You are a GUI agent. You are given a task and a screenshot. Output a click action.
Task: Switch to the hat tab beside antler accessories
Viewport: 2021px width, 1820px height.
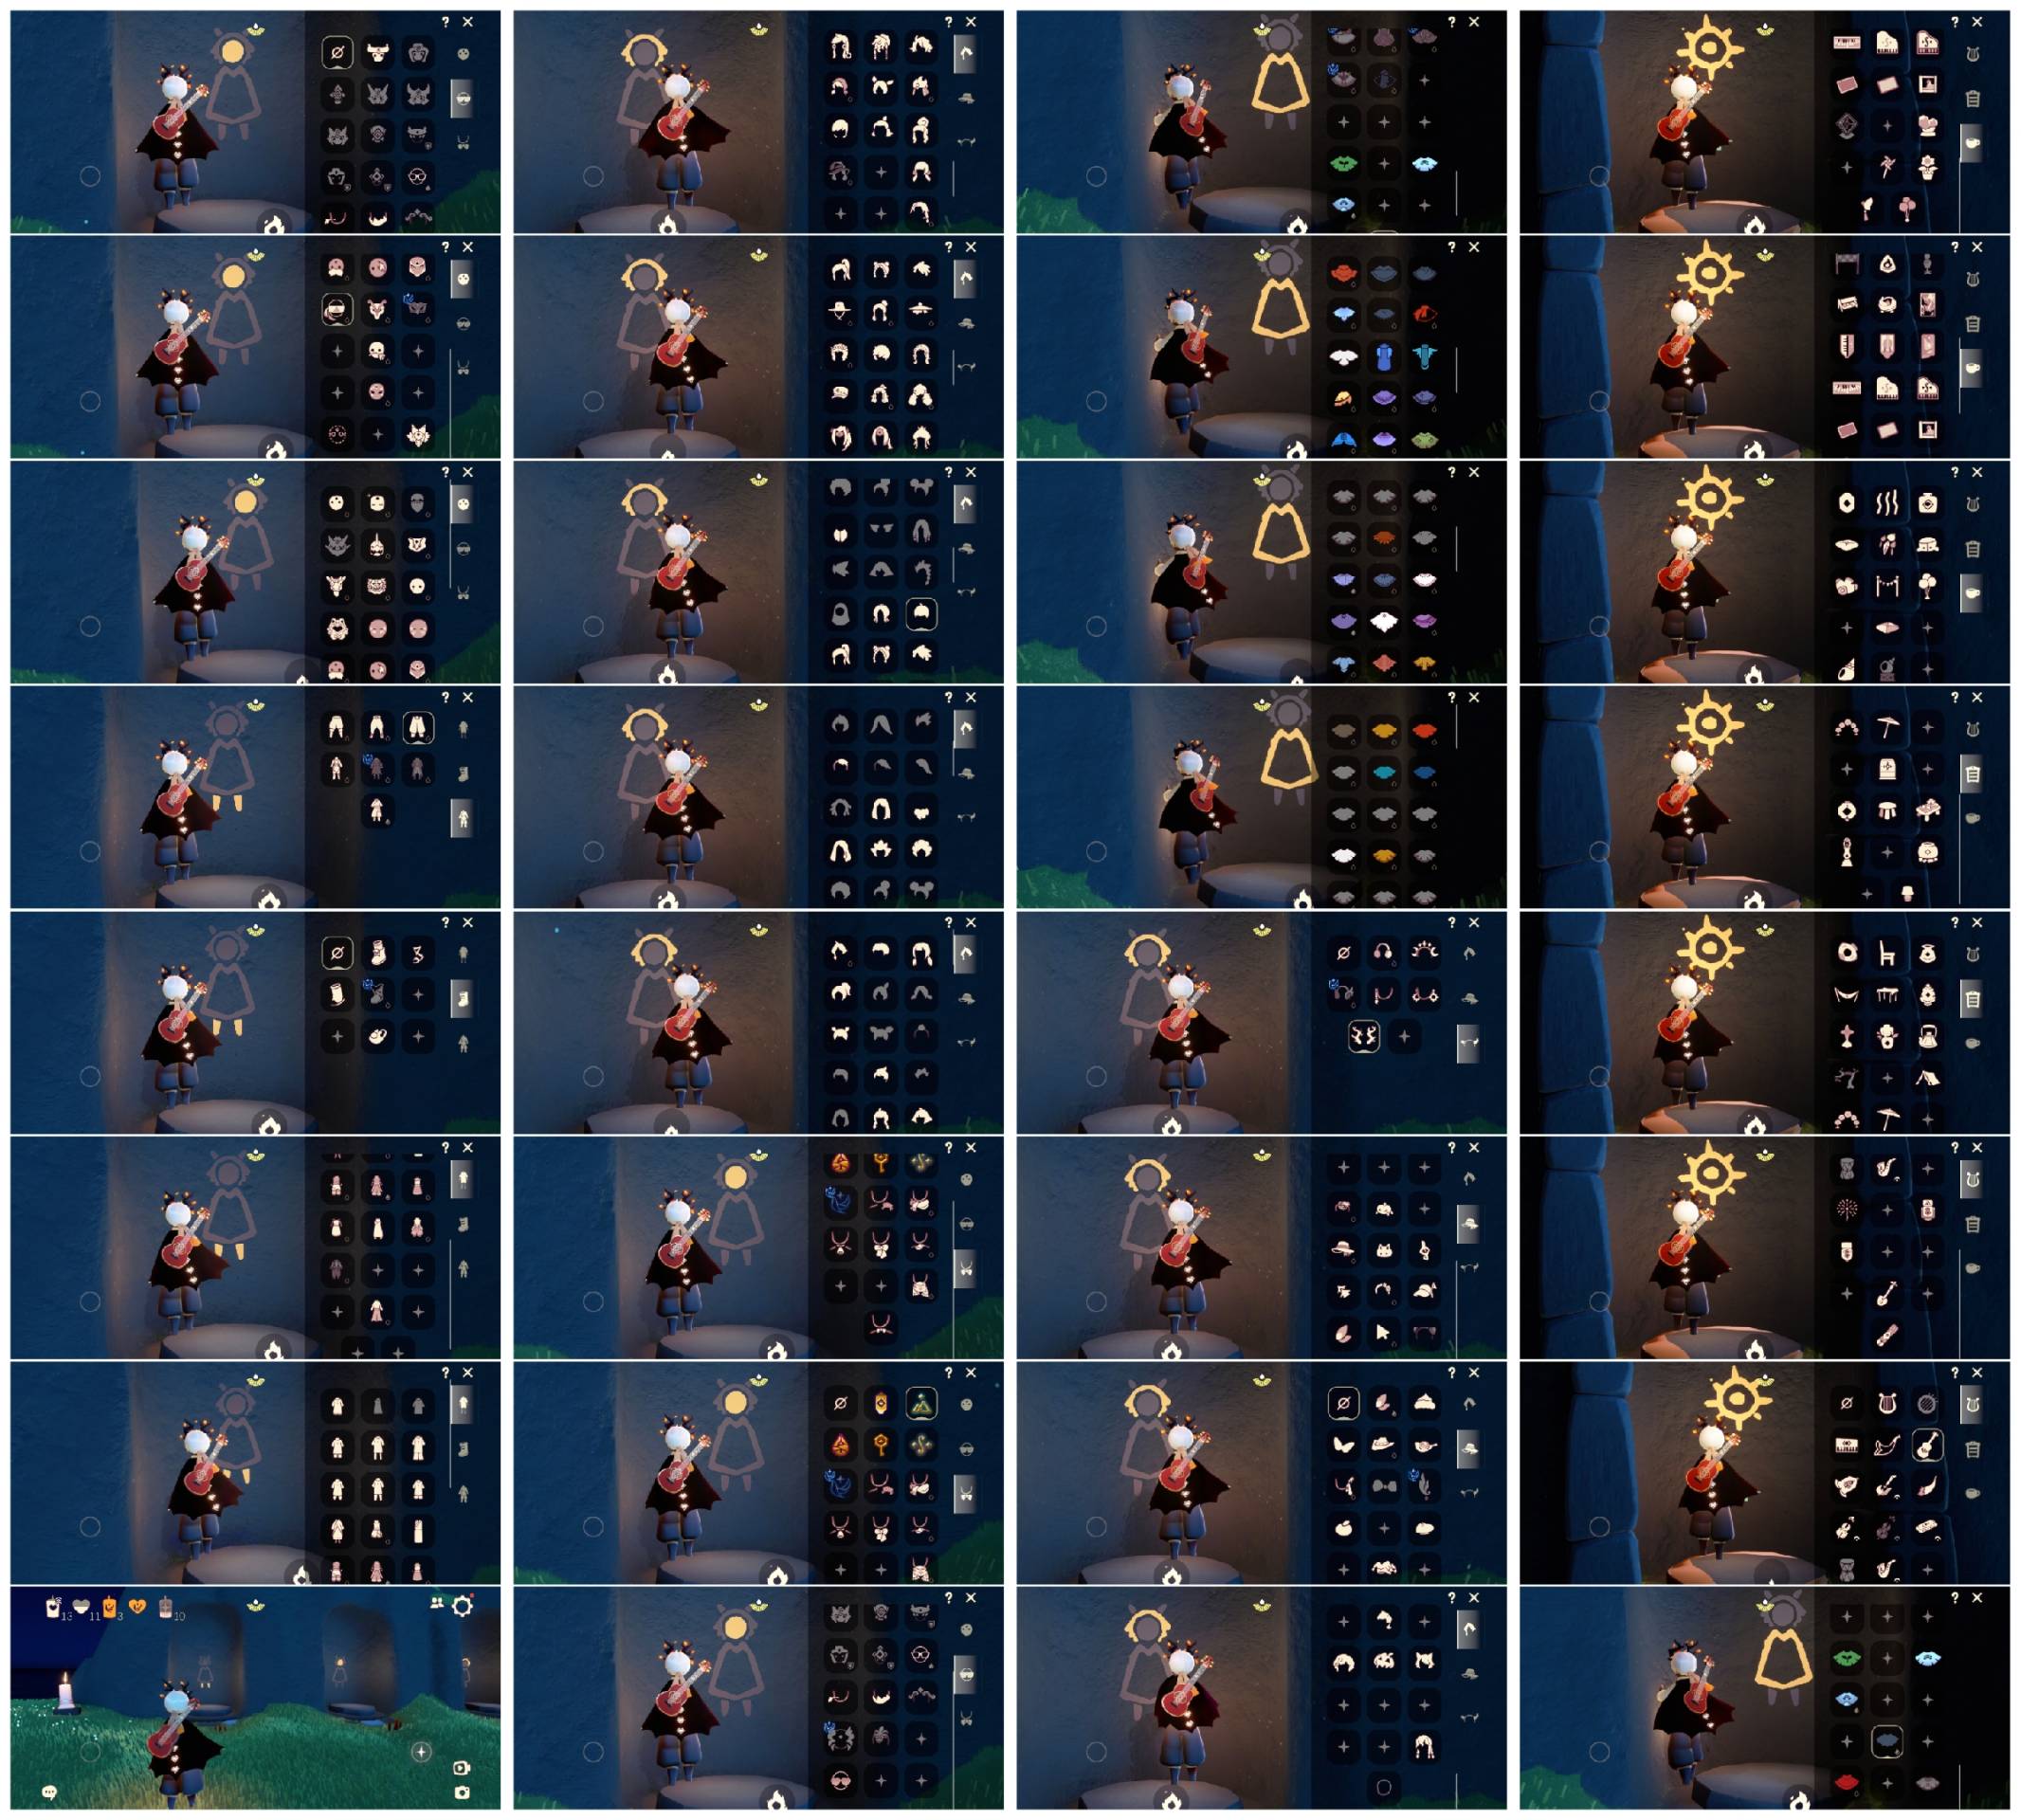tap(1469, 998)
